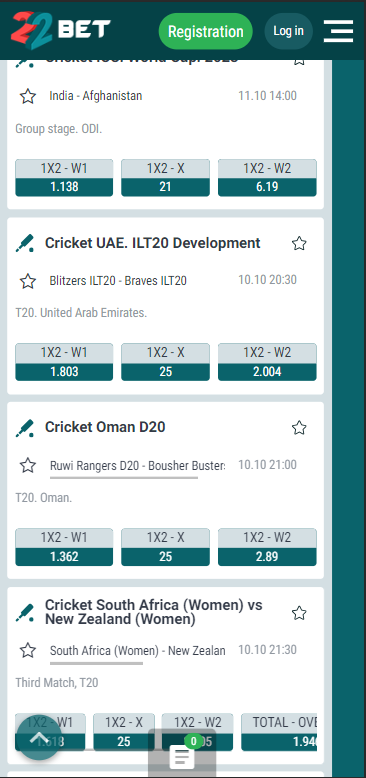Star the Ruwi Rangers D20 match
Viewport: 366px width, 778px height.
pos(28,465)
